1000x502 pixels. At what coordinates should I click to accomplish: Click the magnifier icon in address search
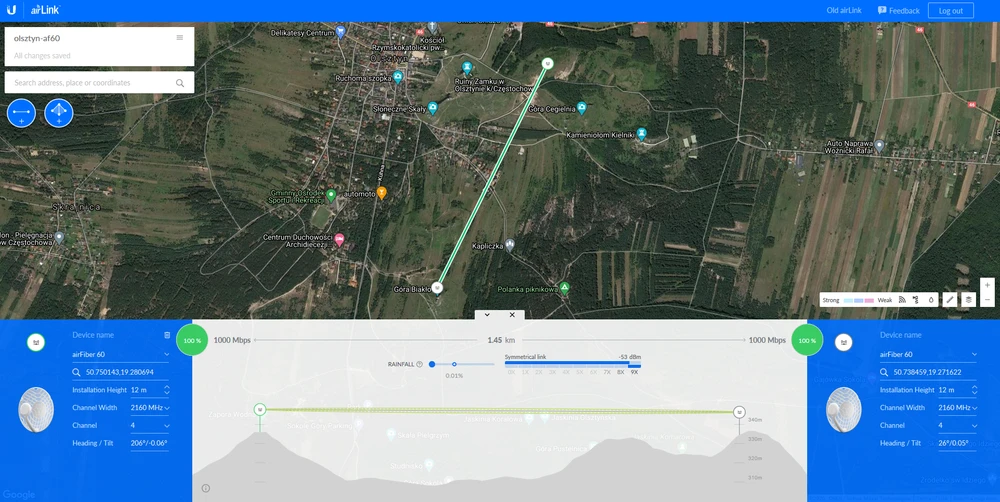pos(180,83)
